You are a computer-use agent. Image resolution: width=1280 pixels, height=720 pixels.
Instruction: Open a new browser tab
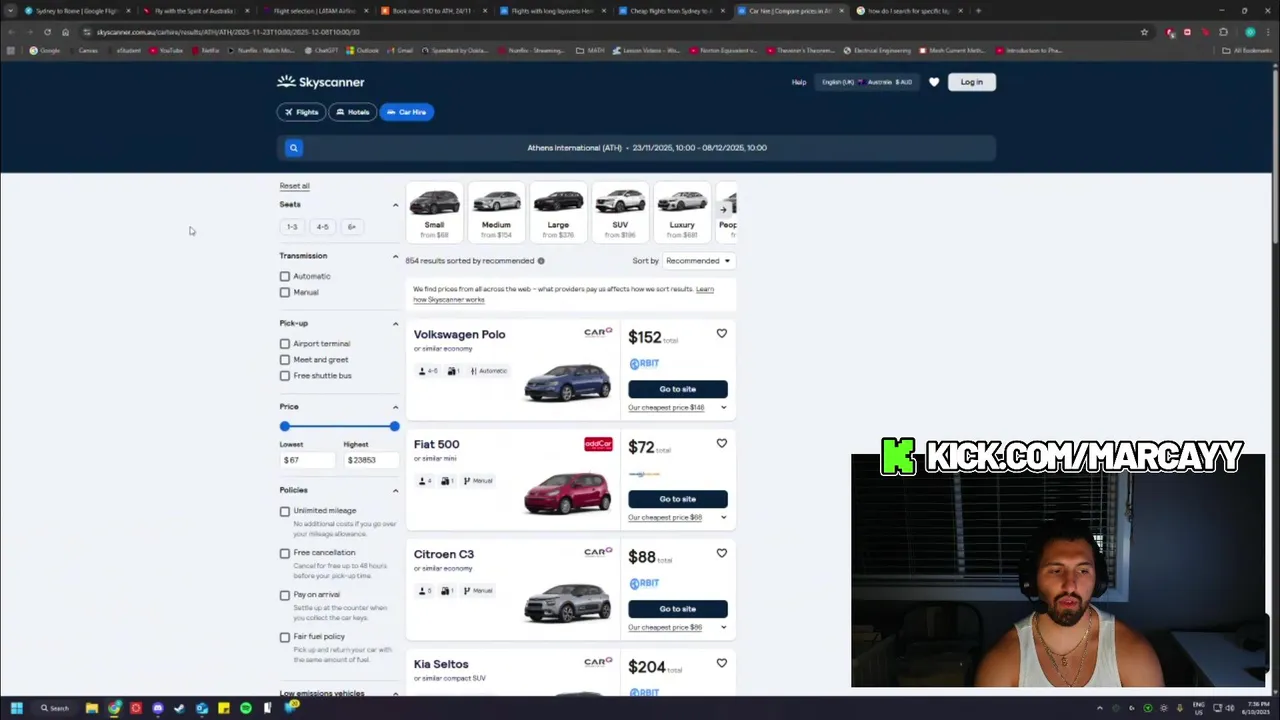[978, 11]
